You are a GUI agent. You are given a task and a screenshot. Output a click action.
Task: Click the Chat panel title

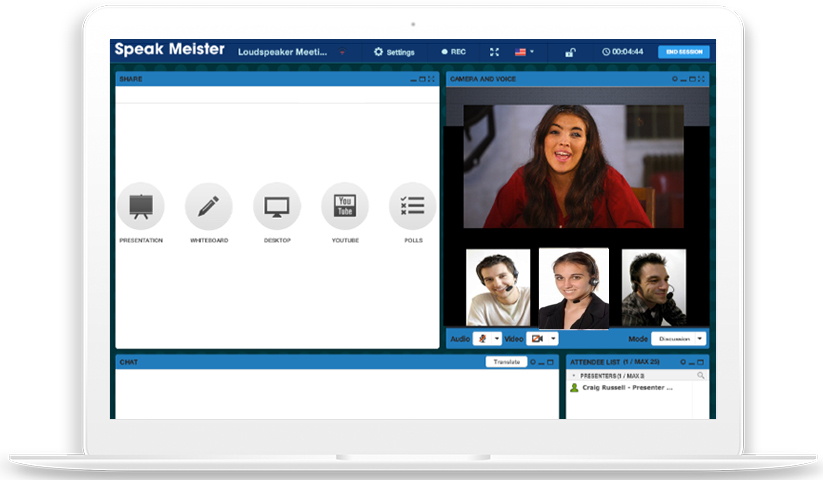[129, 362]
